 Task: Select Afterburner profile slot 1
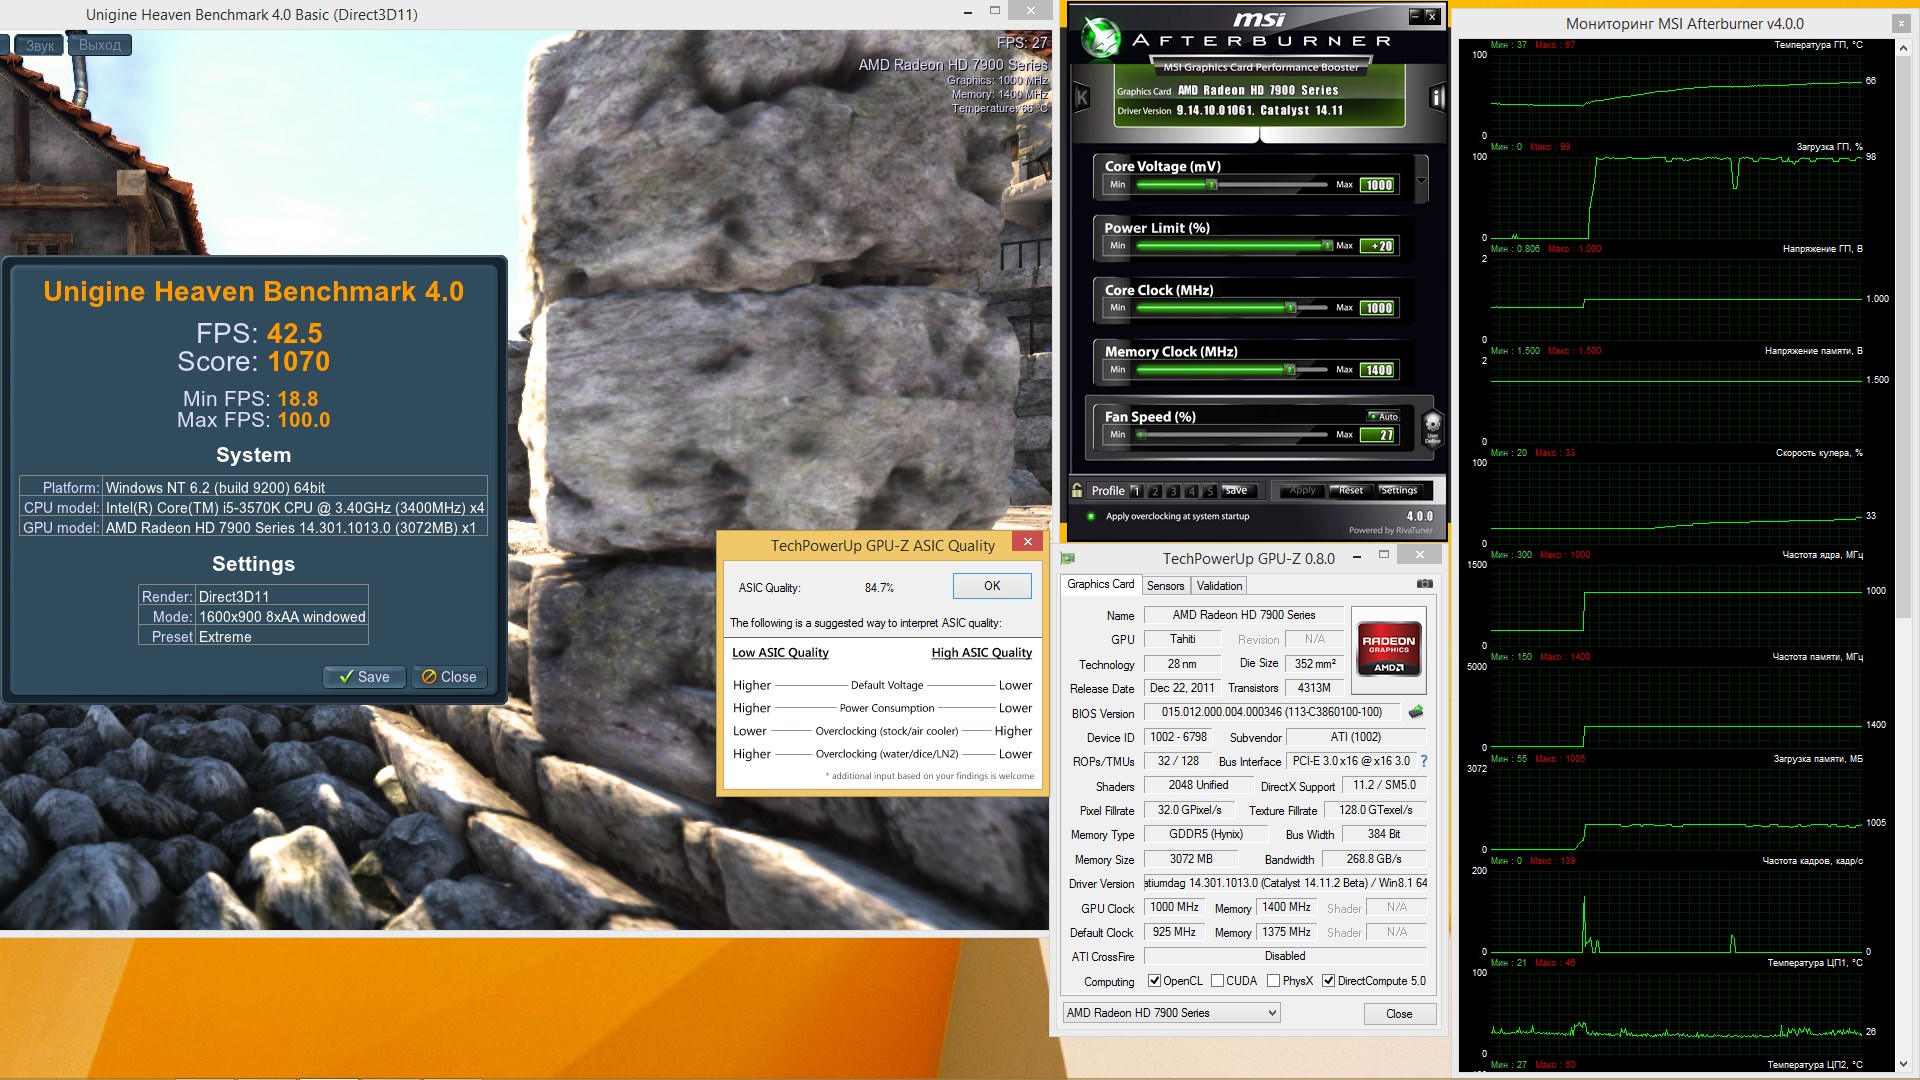(x=1136, y=491)
